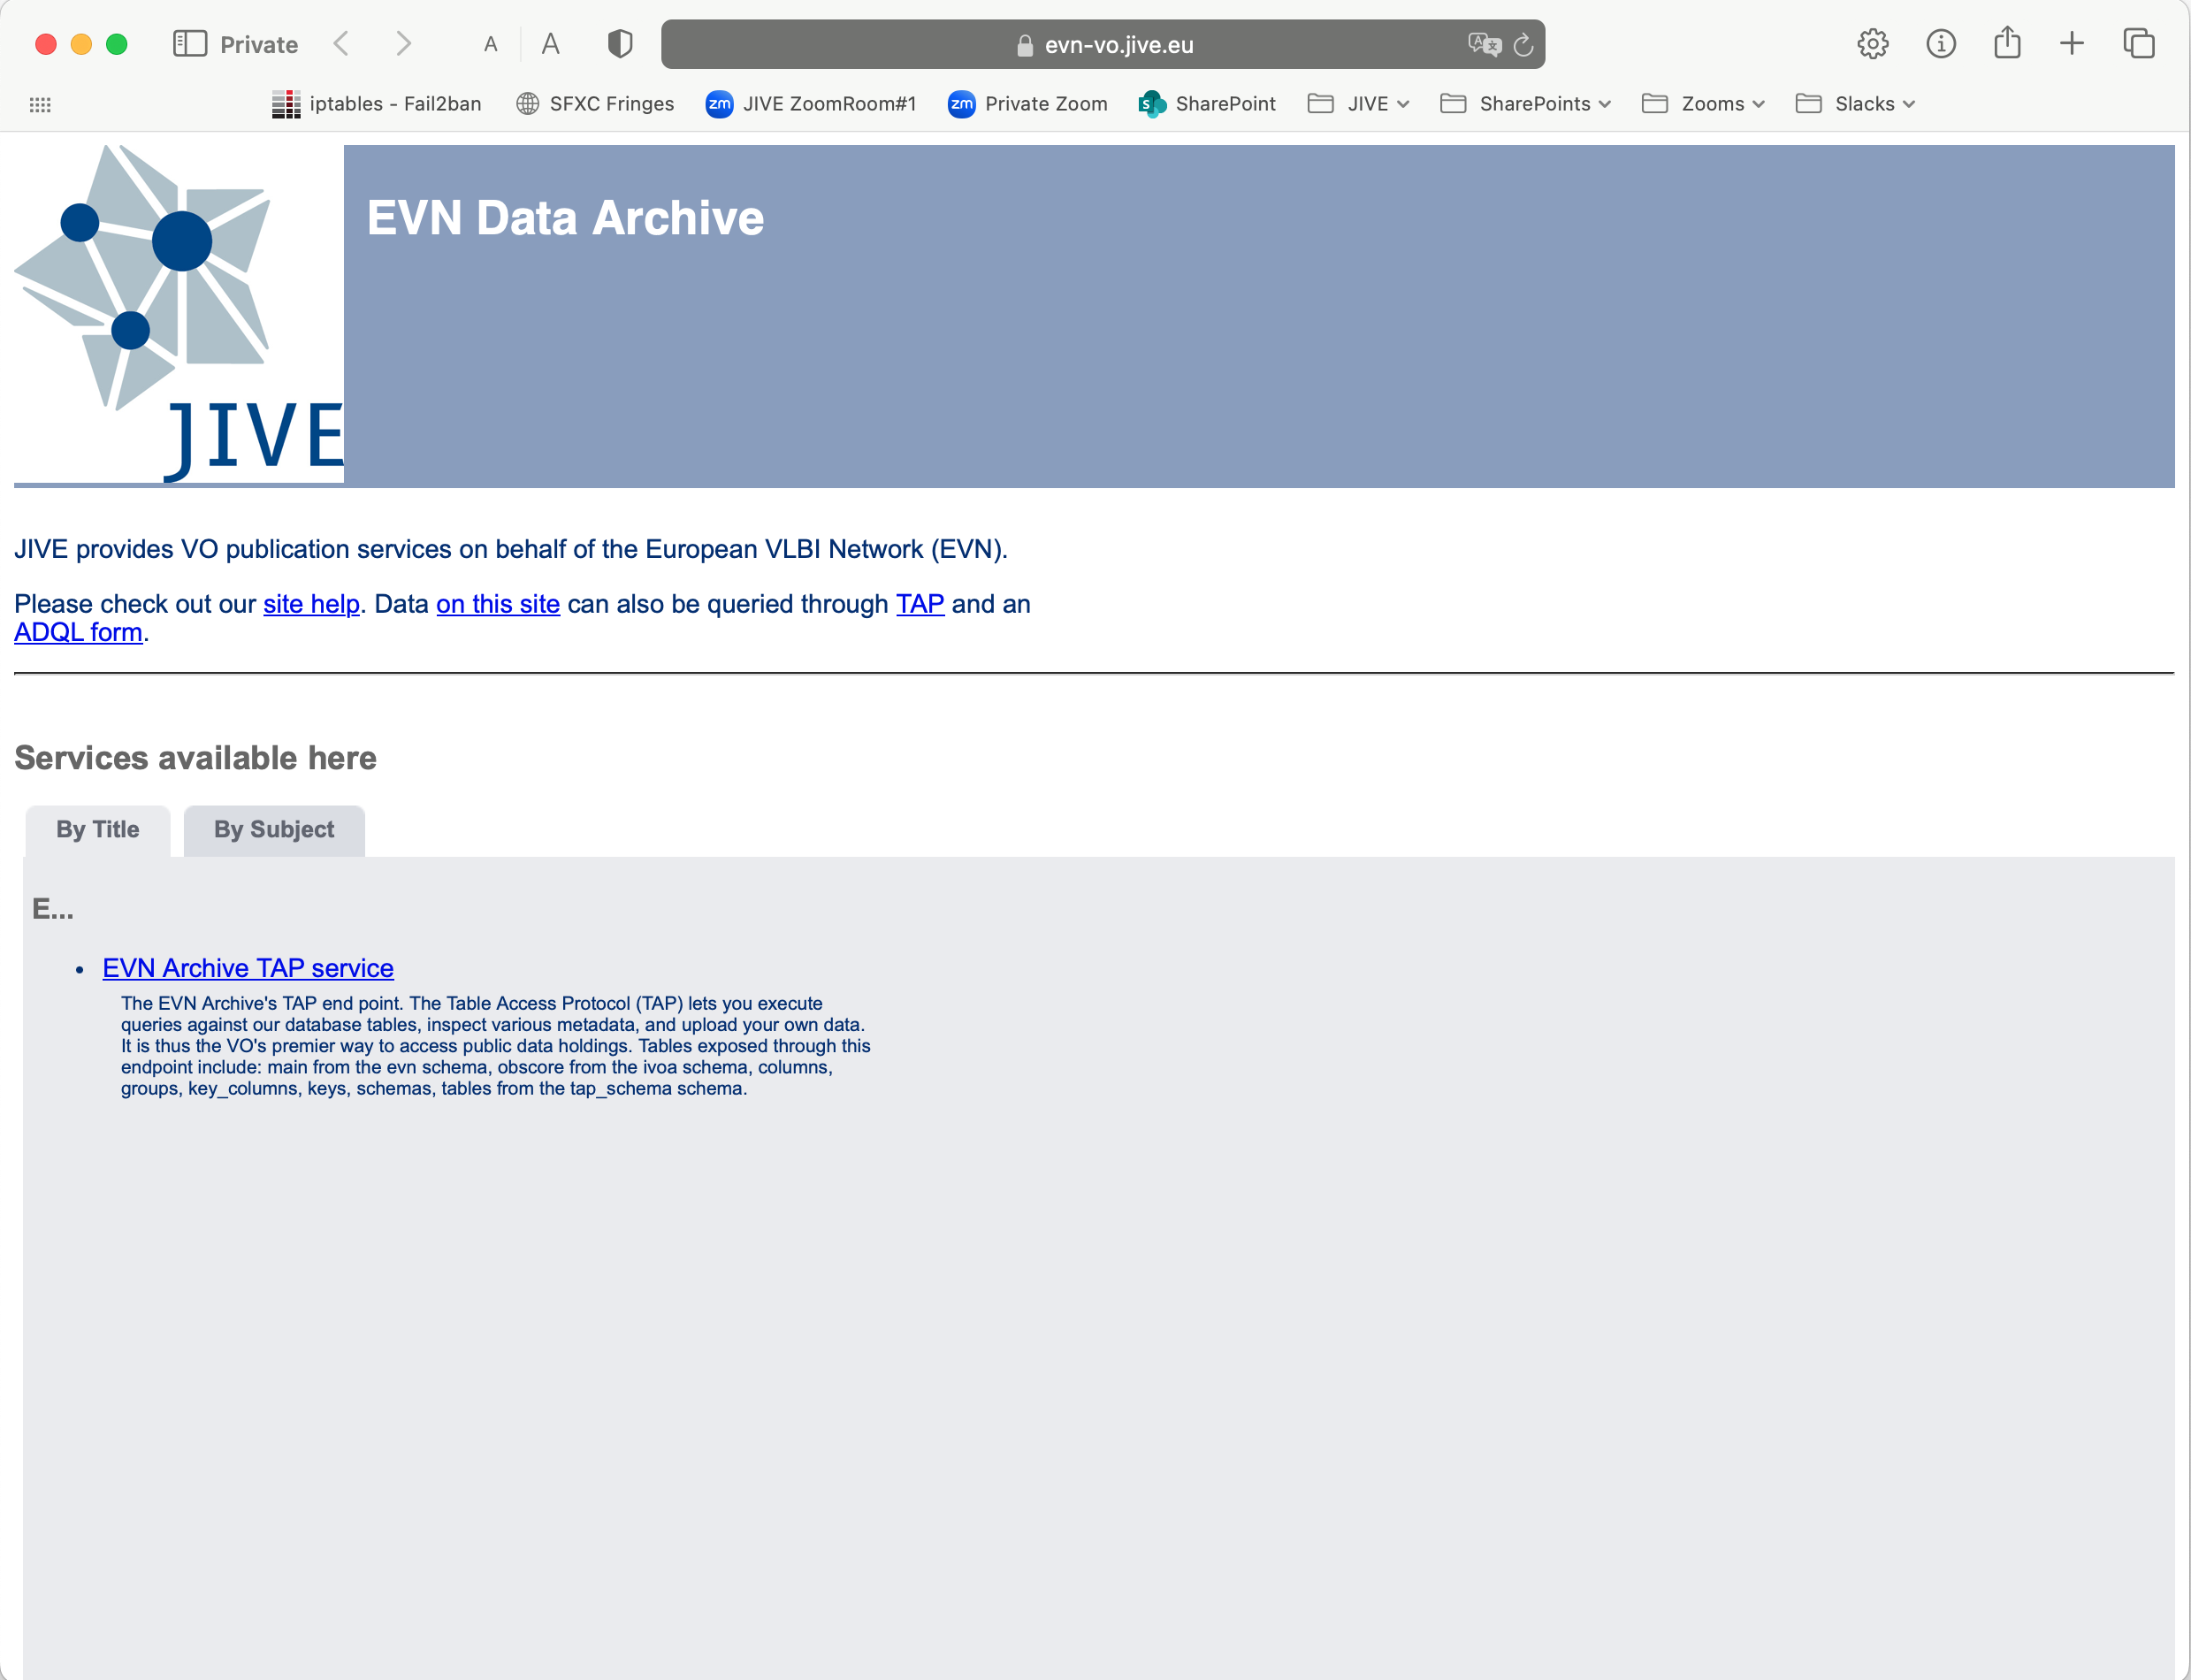Click the info circle toolbar icon
Viewport: 2191px width, 1680px height.
click(1940, 44)
